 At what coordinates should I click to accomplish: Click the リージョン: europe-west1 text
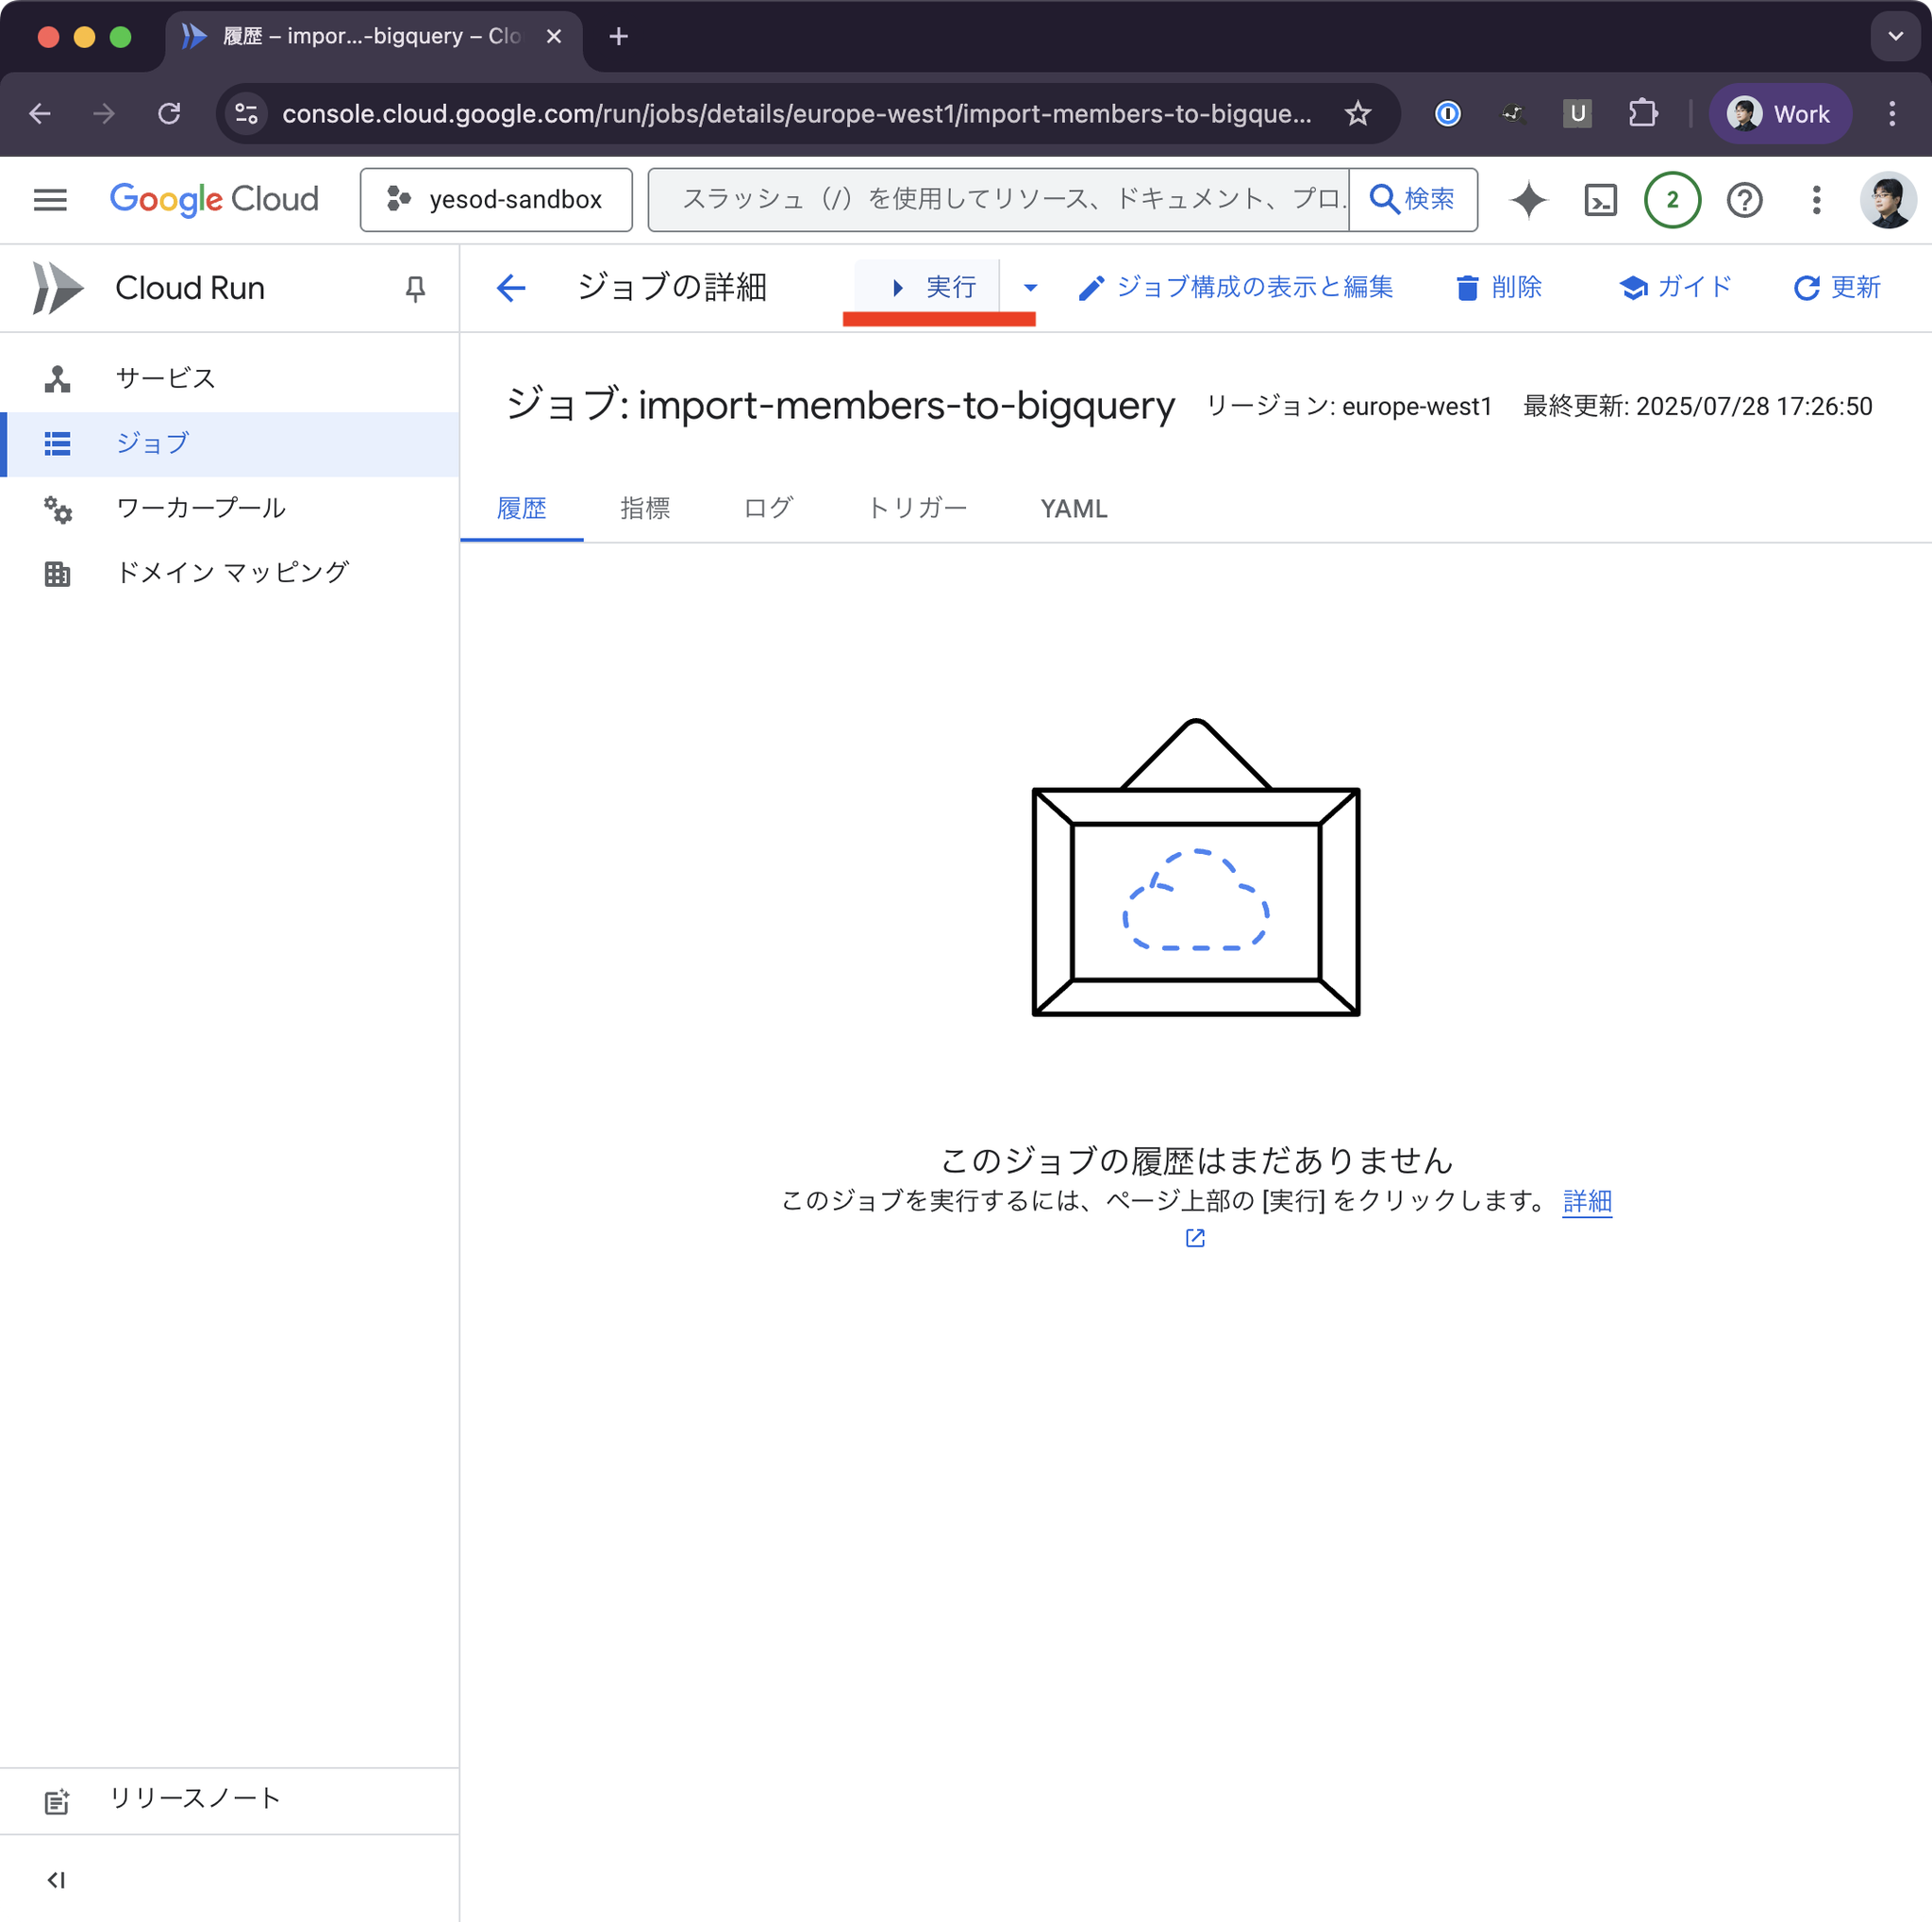(x=1348, y=406)
